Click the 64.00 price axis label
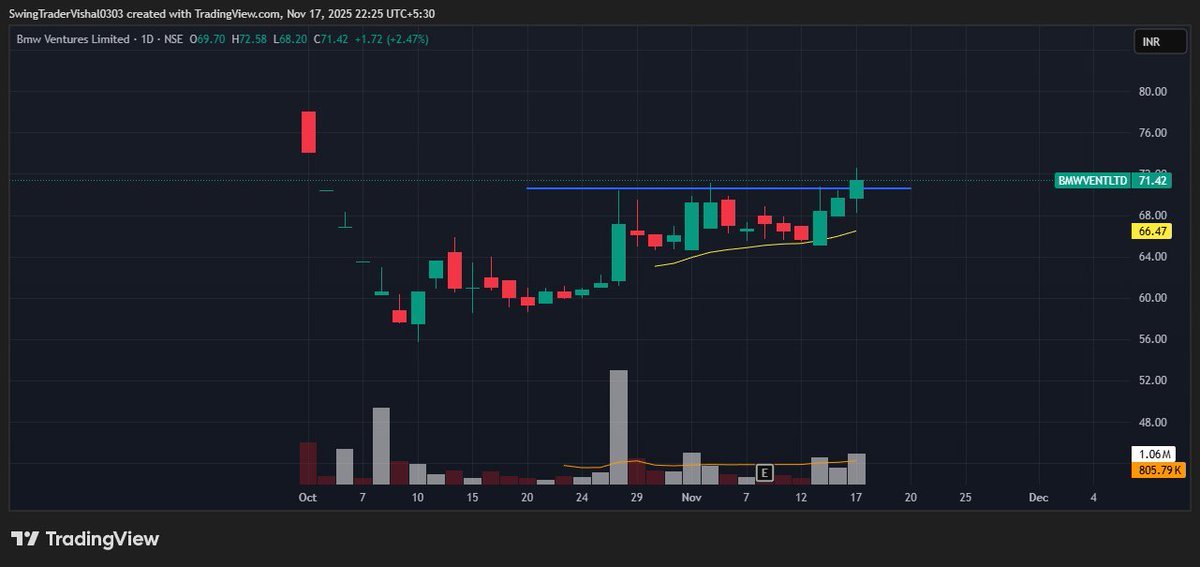The width and height of the screenshot is (1200, 567). tap(1153, 256)
